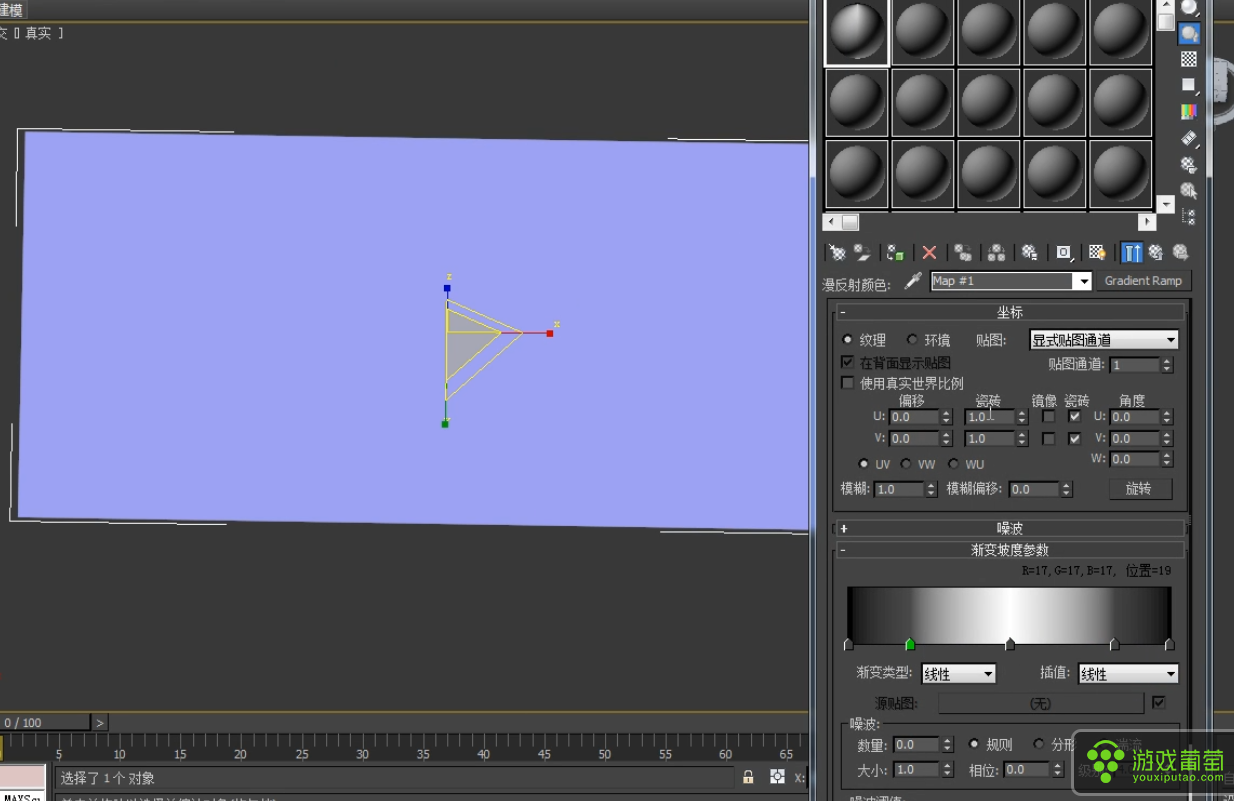Screen dimensions: 1234x801
Task: Collapse the 渐变坡度参数 rollout
Action: point(1010,550)
